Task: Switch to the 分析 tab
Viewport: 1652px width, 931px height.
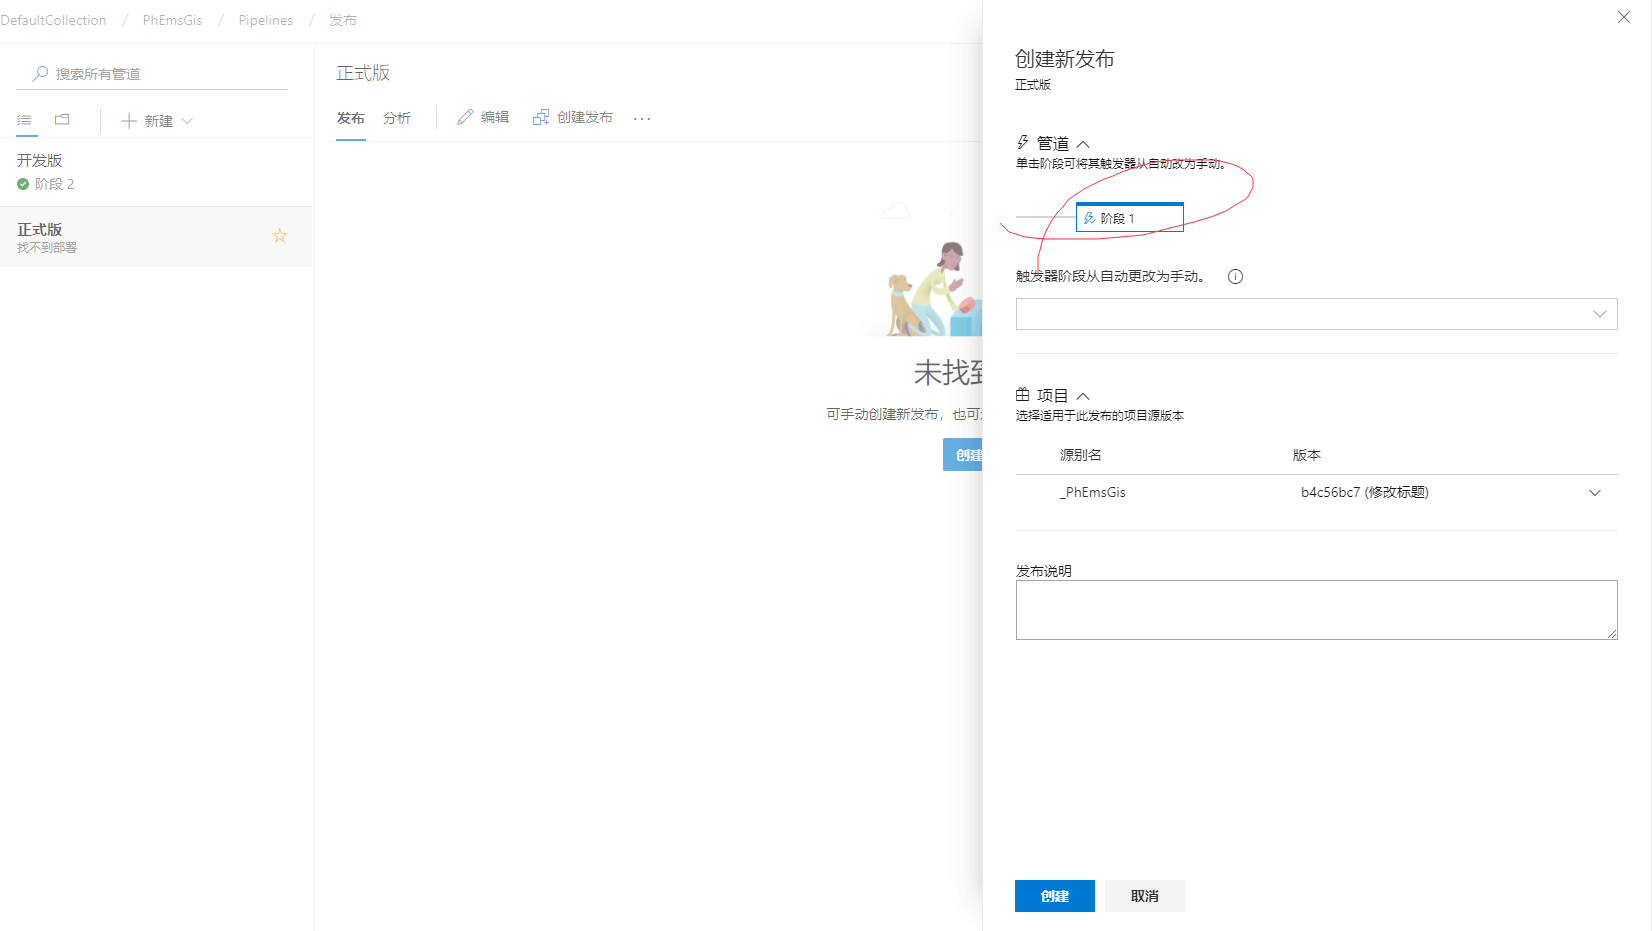Action: point(397,118)
